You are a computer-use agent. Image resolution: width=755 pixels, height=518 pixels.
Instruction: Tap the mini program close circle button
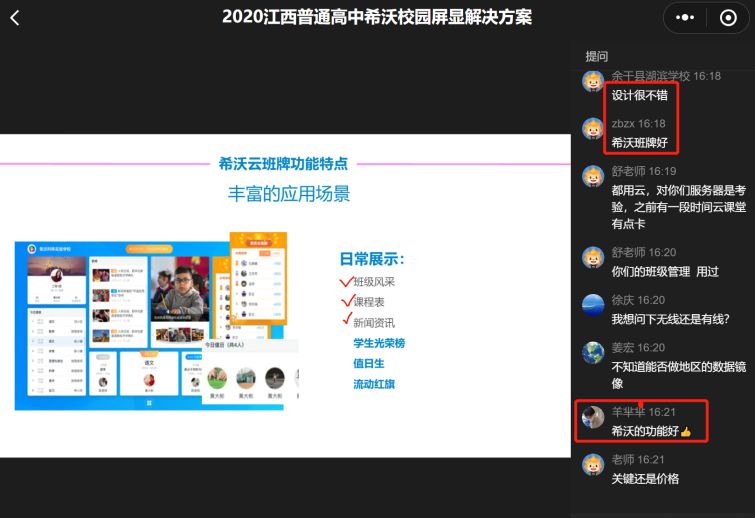727,18
